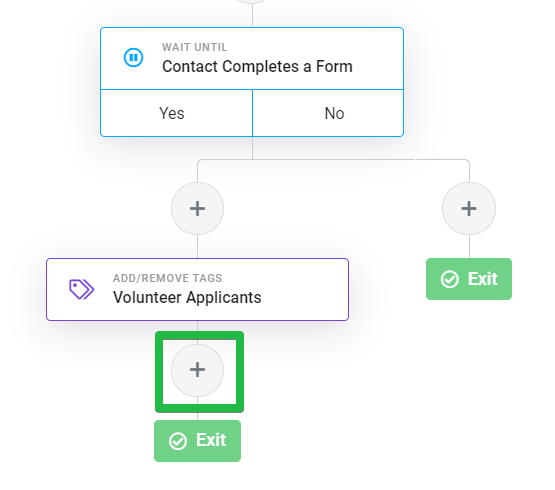Click the checkmark icon in the bottom Exit
This screenshot has width=555, height=490.
(178, 441)
